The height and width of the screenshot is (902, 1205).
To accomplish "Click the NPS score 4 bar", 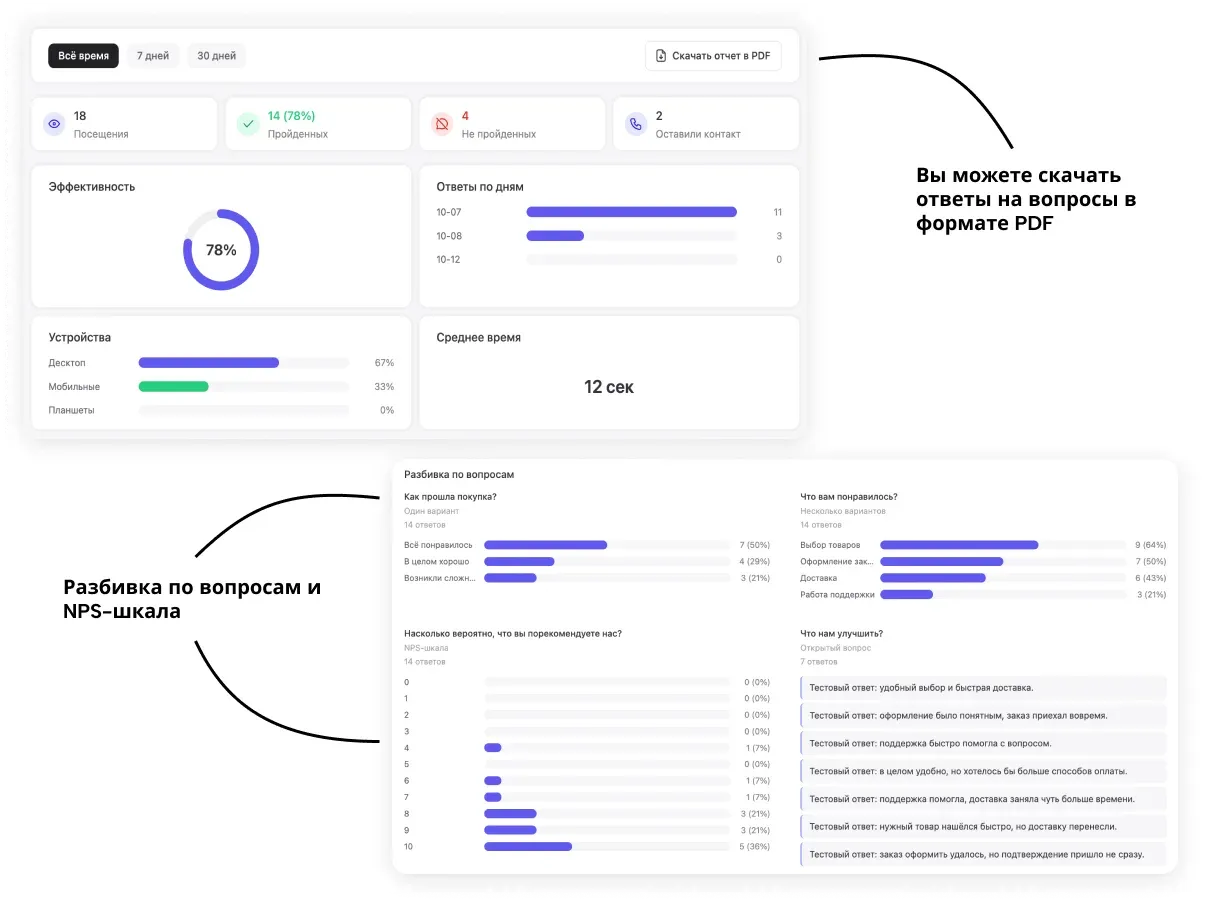I will 493,748.
